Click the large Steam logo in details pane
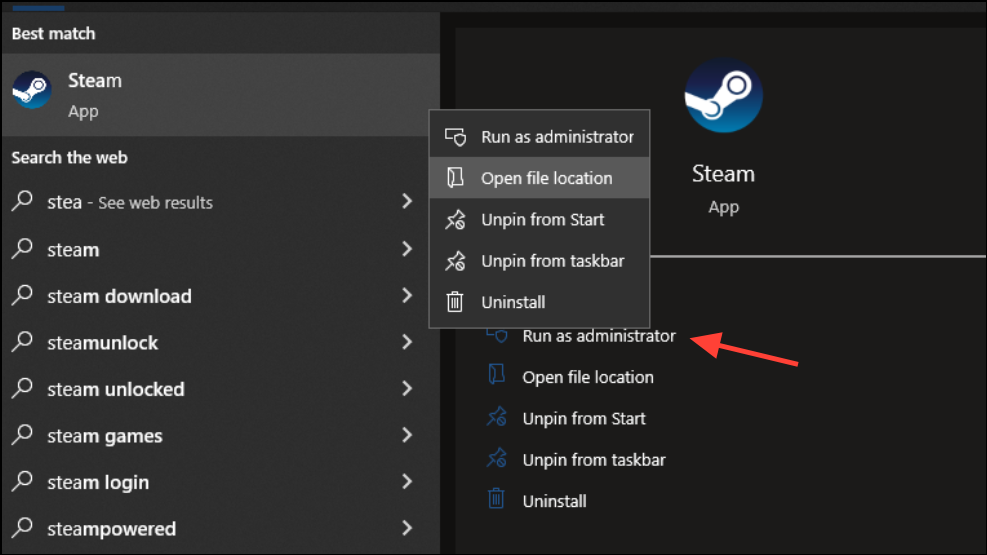Screen dimensions: 987x555 pos(723,95)
